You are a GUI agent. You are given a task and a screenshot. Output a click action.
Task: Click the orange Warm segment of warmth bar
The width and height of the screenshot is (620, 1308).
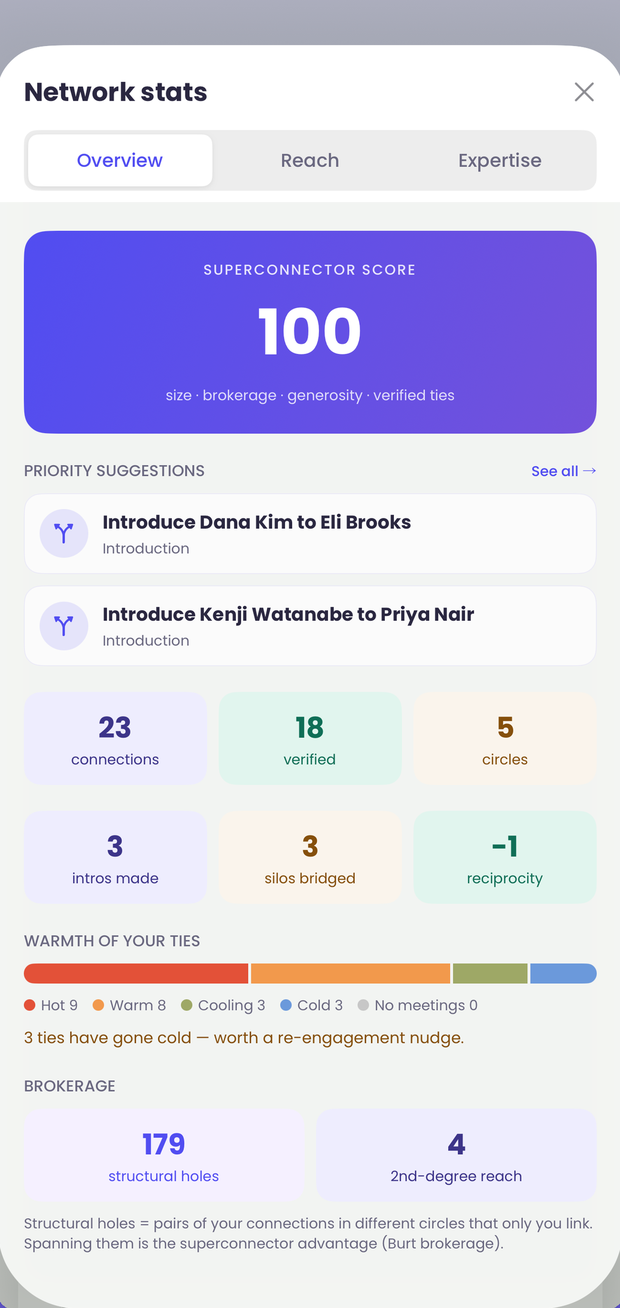(350, 974)
